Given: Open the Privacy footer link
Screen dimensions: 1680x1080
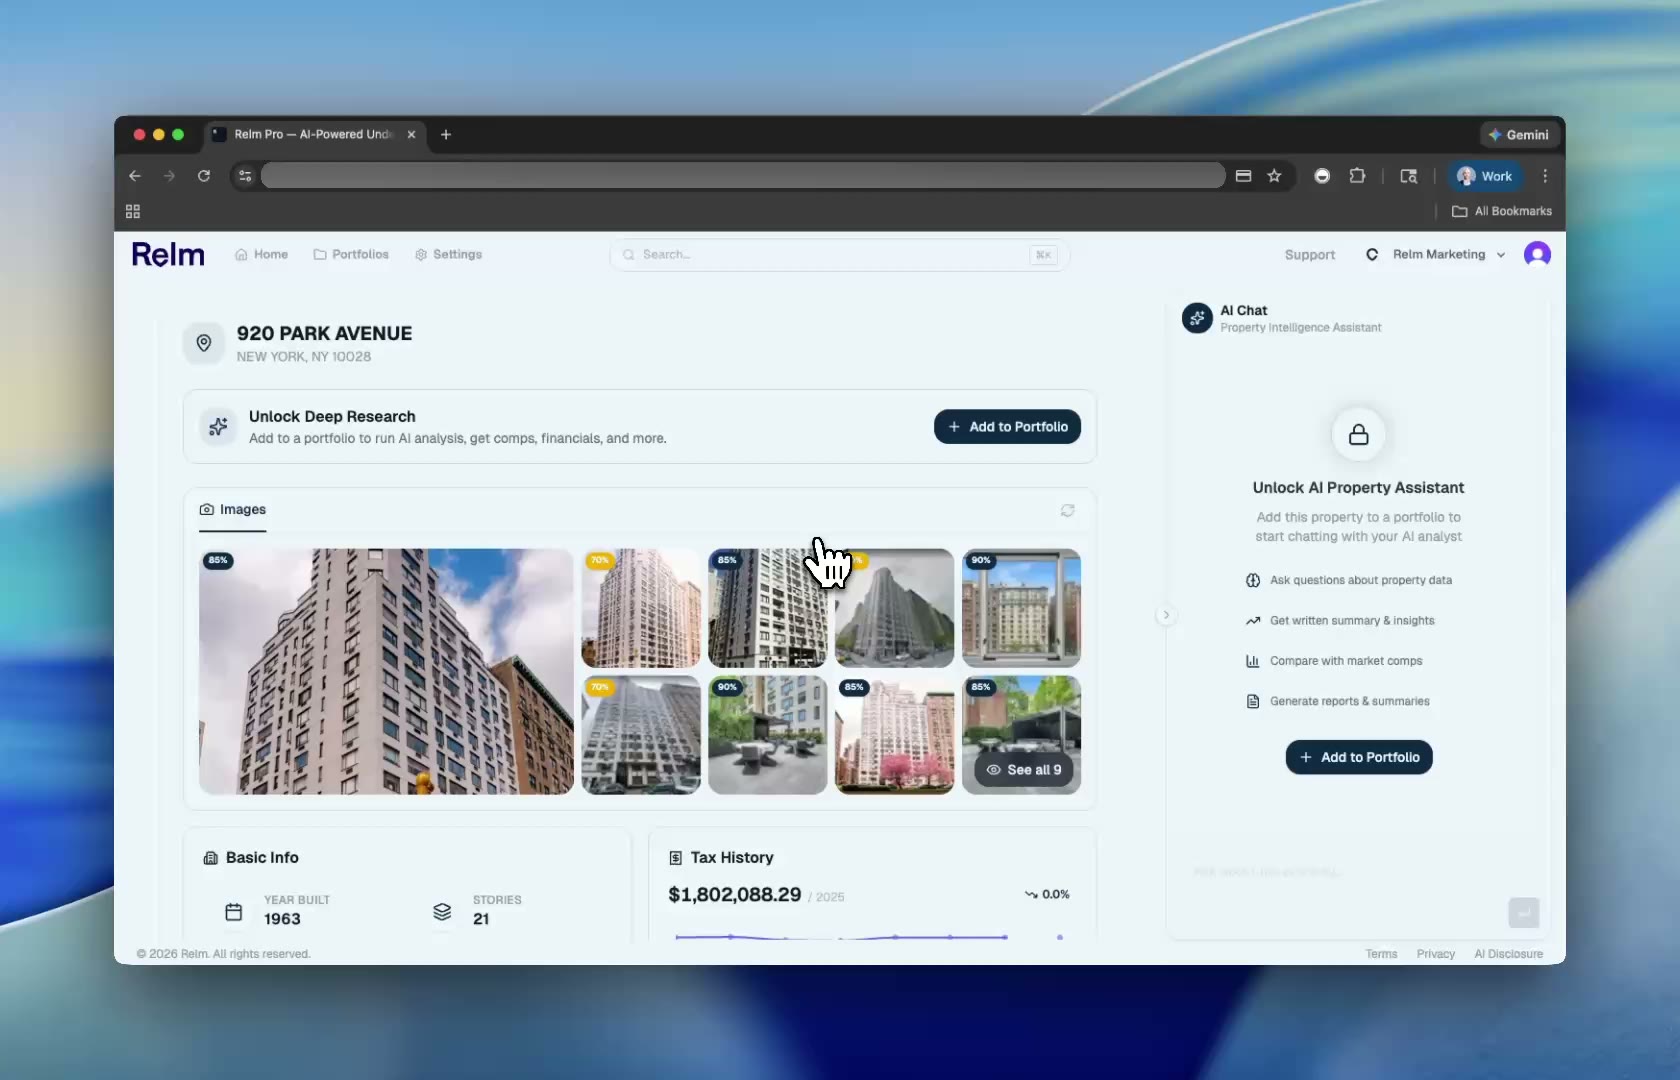Looking at the screenshot, I should tap(1435, 954).
